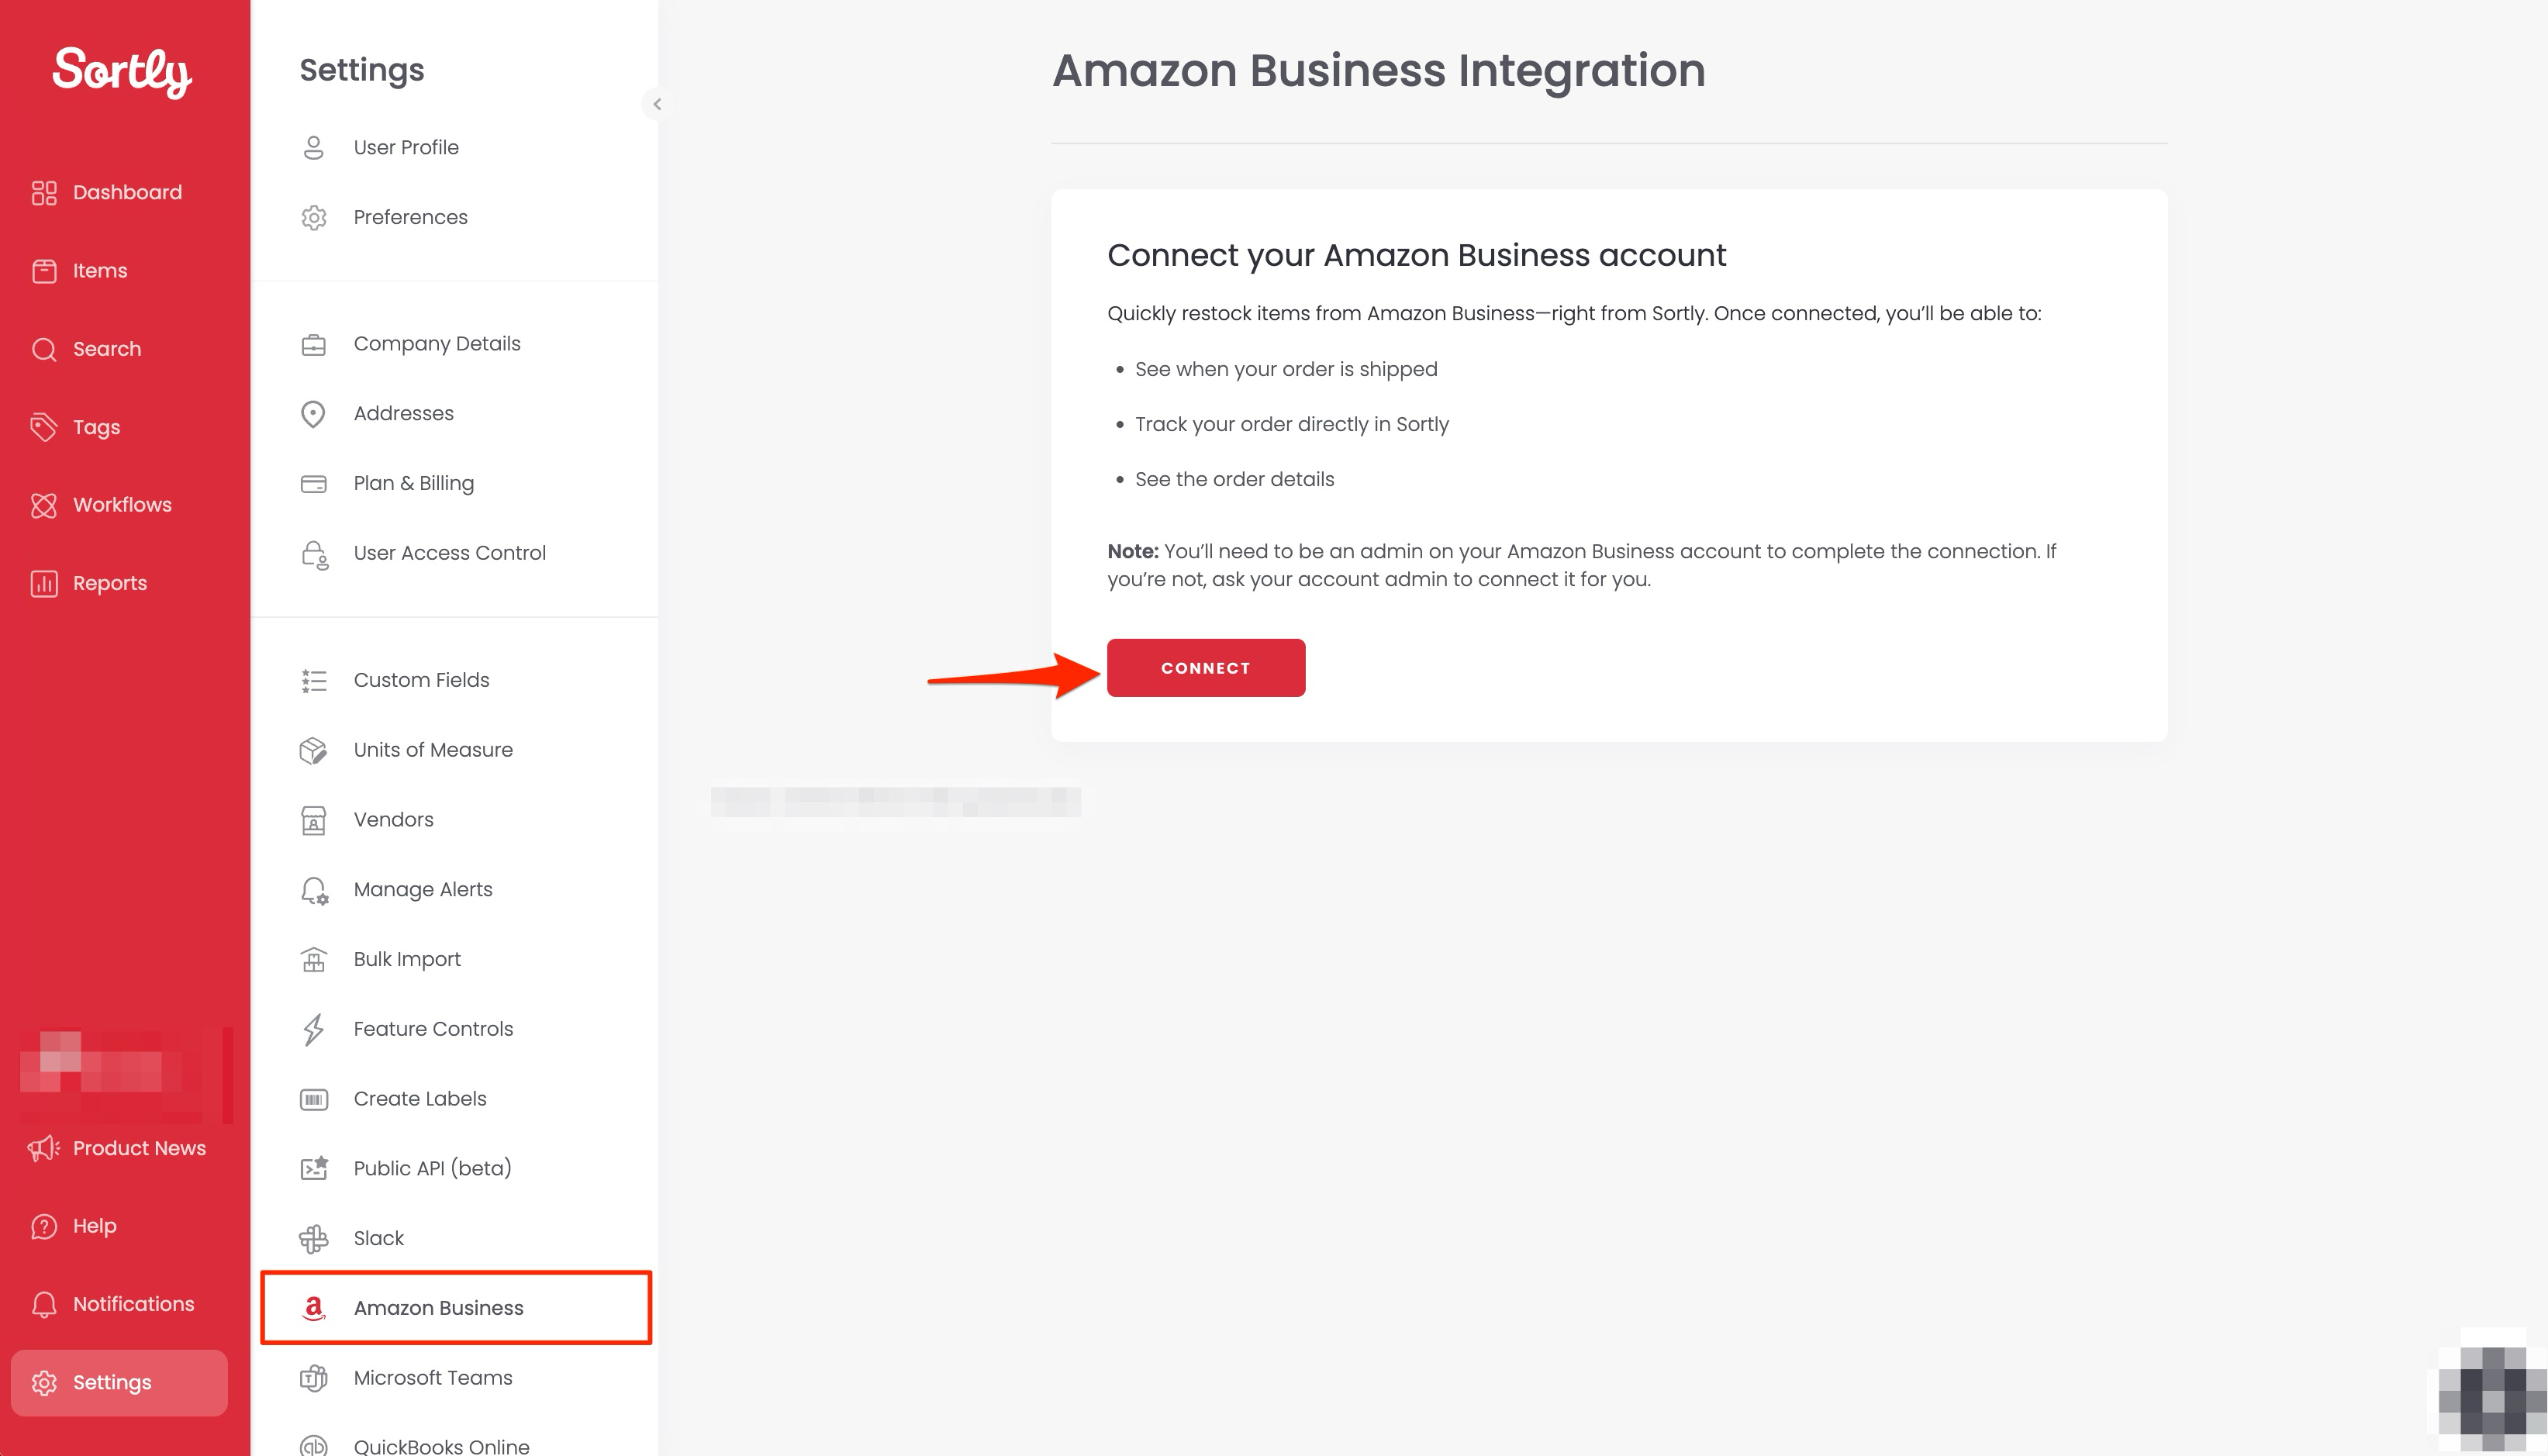Open User Access Control settings
This screenshot has width=2548, height=1456.
point(449,553)
